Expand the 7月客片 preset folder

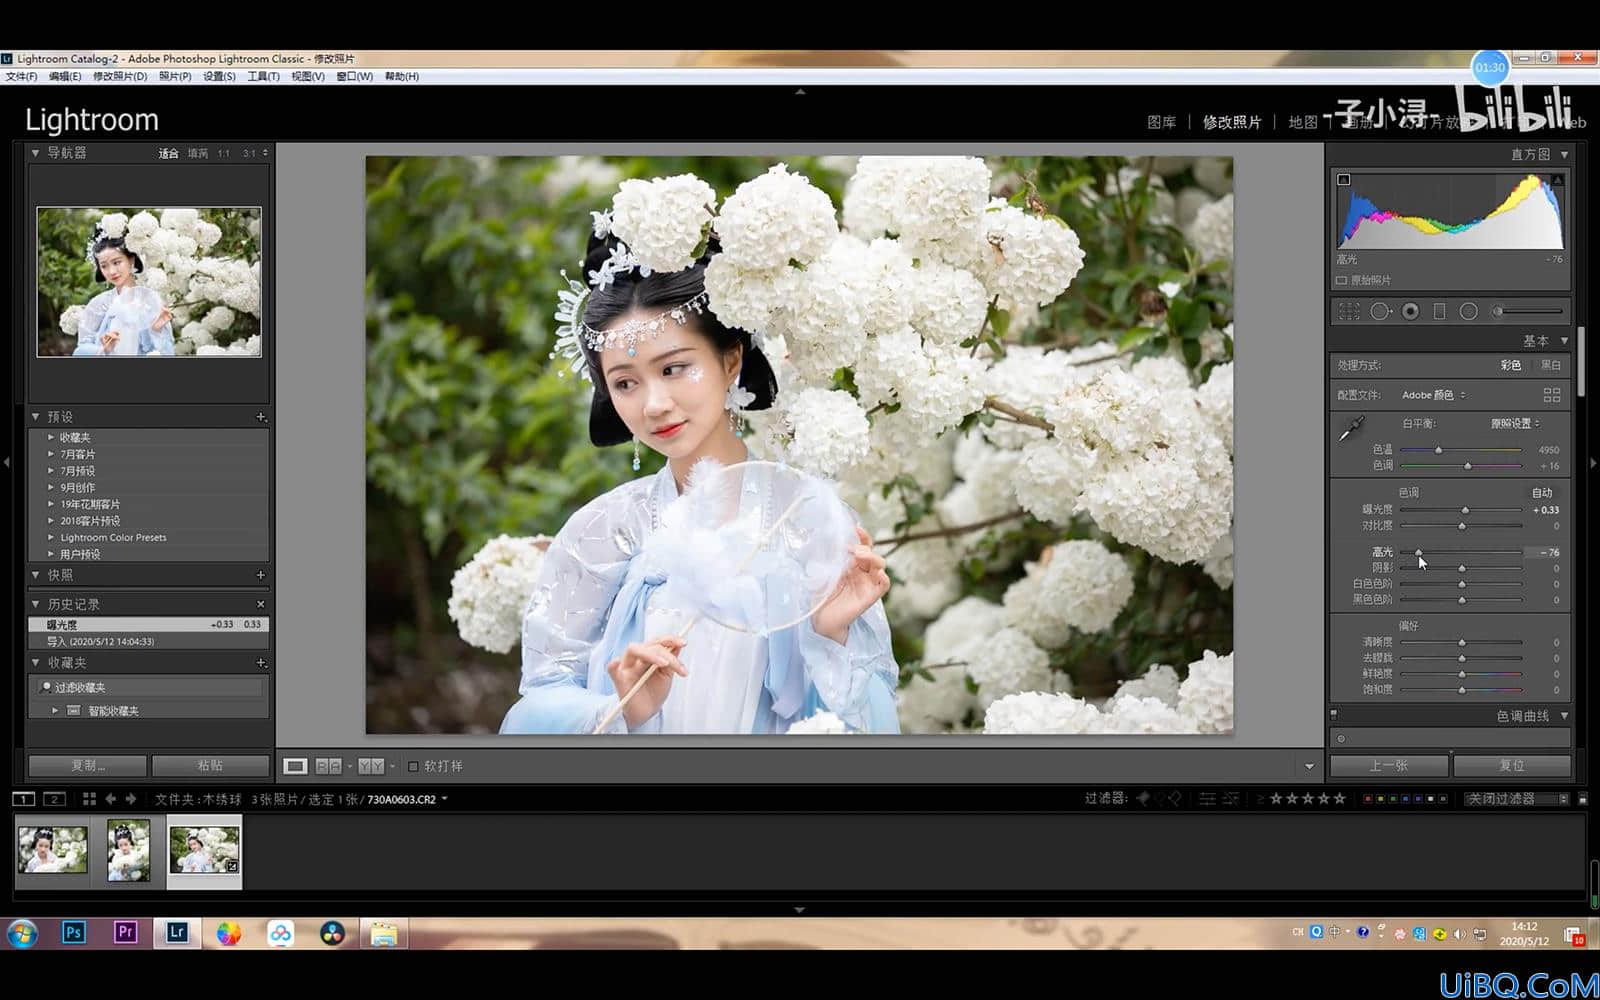tap(51, 454)
